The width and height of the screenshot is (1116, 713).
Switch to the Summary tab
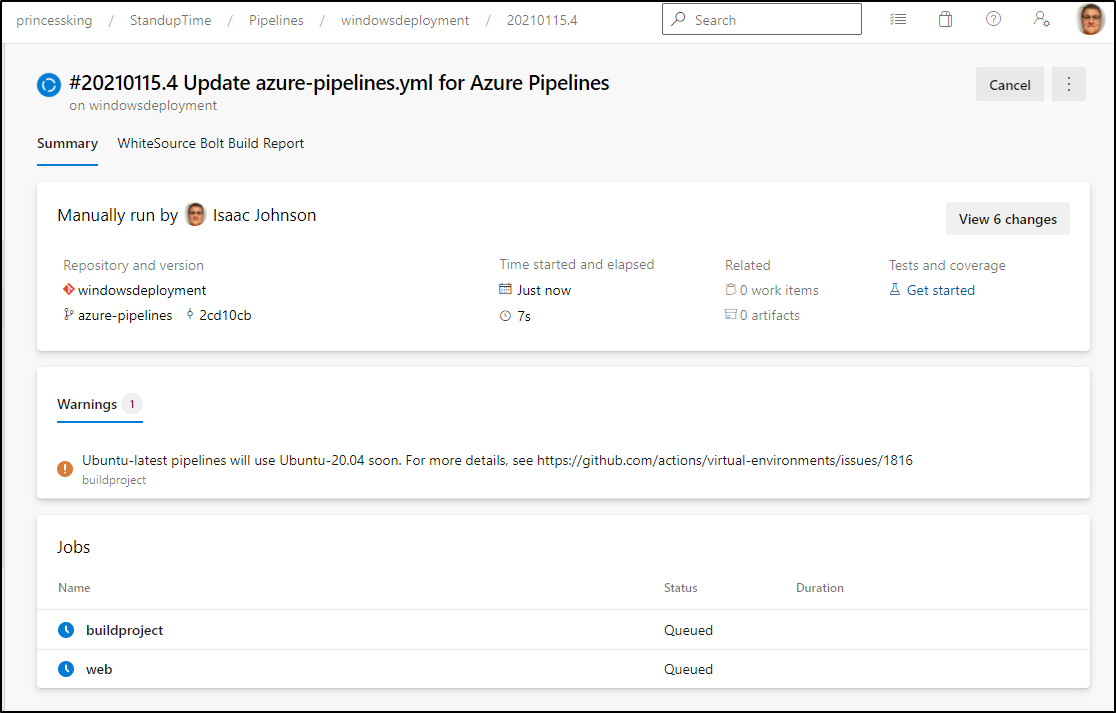pos(67,143)
